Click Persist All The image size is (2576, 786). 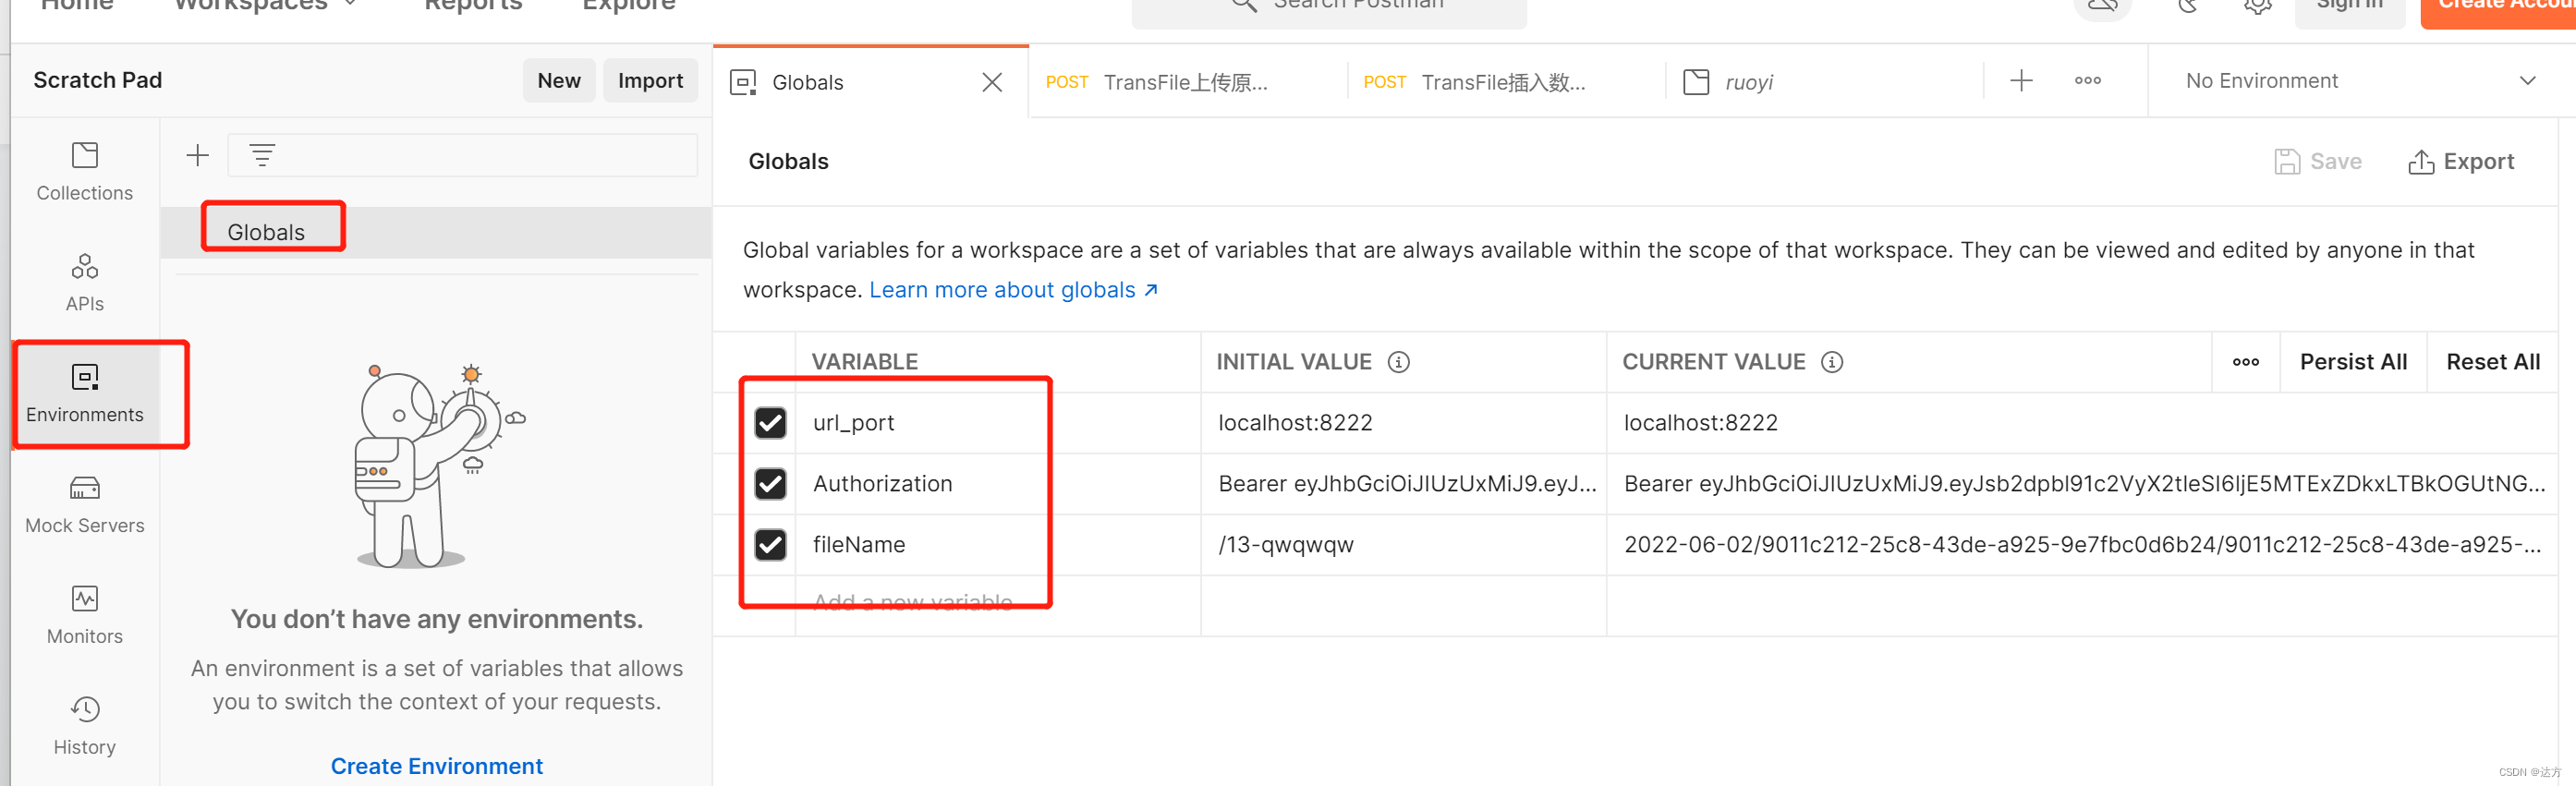click(x=2353, y=362)
